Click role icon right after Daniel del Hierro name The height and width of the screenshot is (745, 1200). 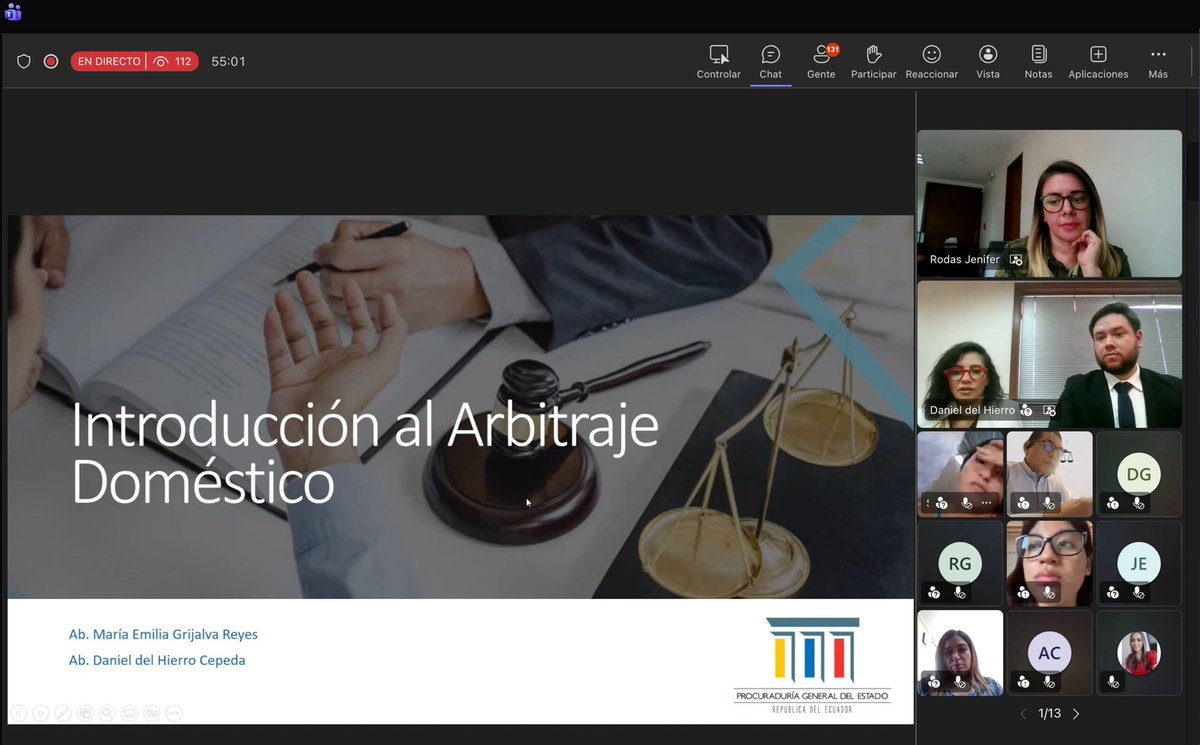click(1027, 410)
